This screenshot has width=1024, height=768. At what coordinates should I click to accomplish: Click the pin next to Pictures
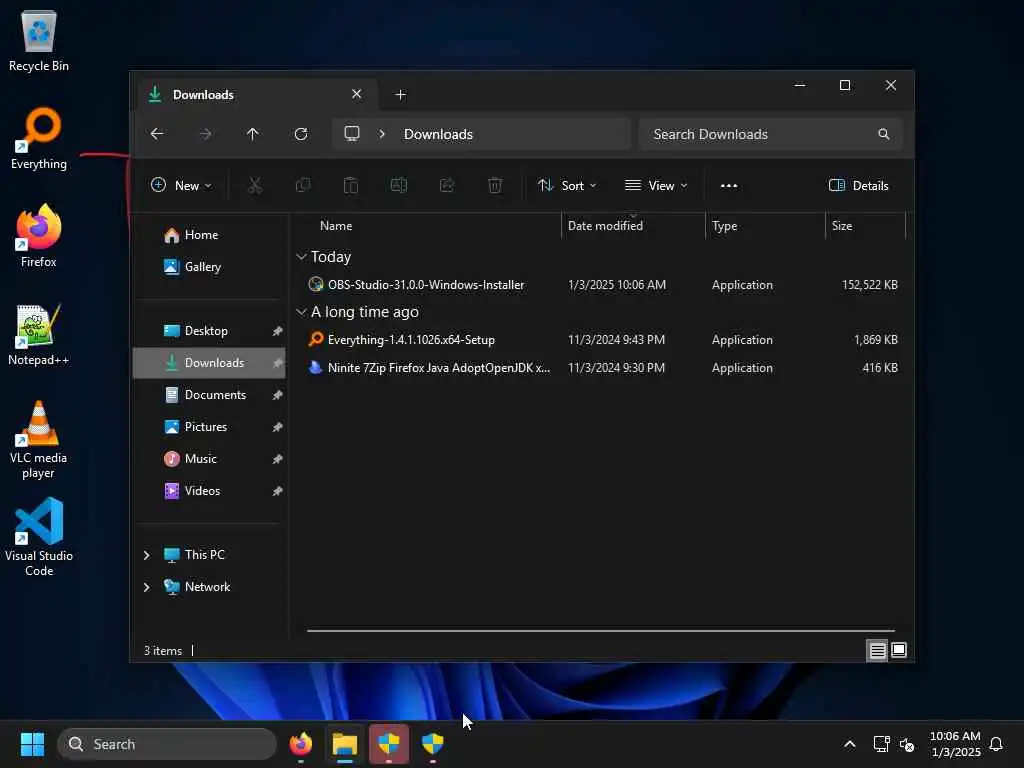click(278, 427)
